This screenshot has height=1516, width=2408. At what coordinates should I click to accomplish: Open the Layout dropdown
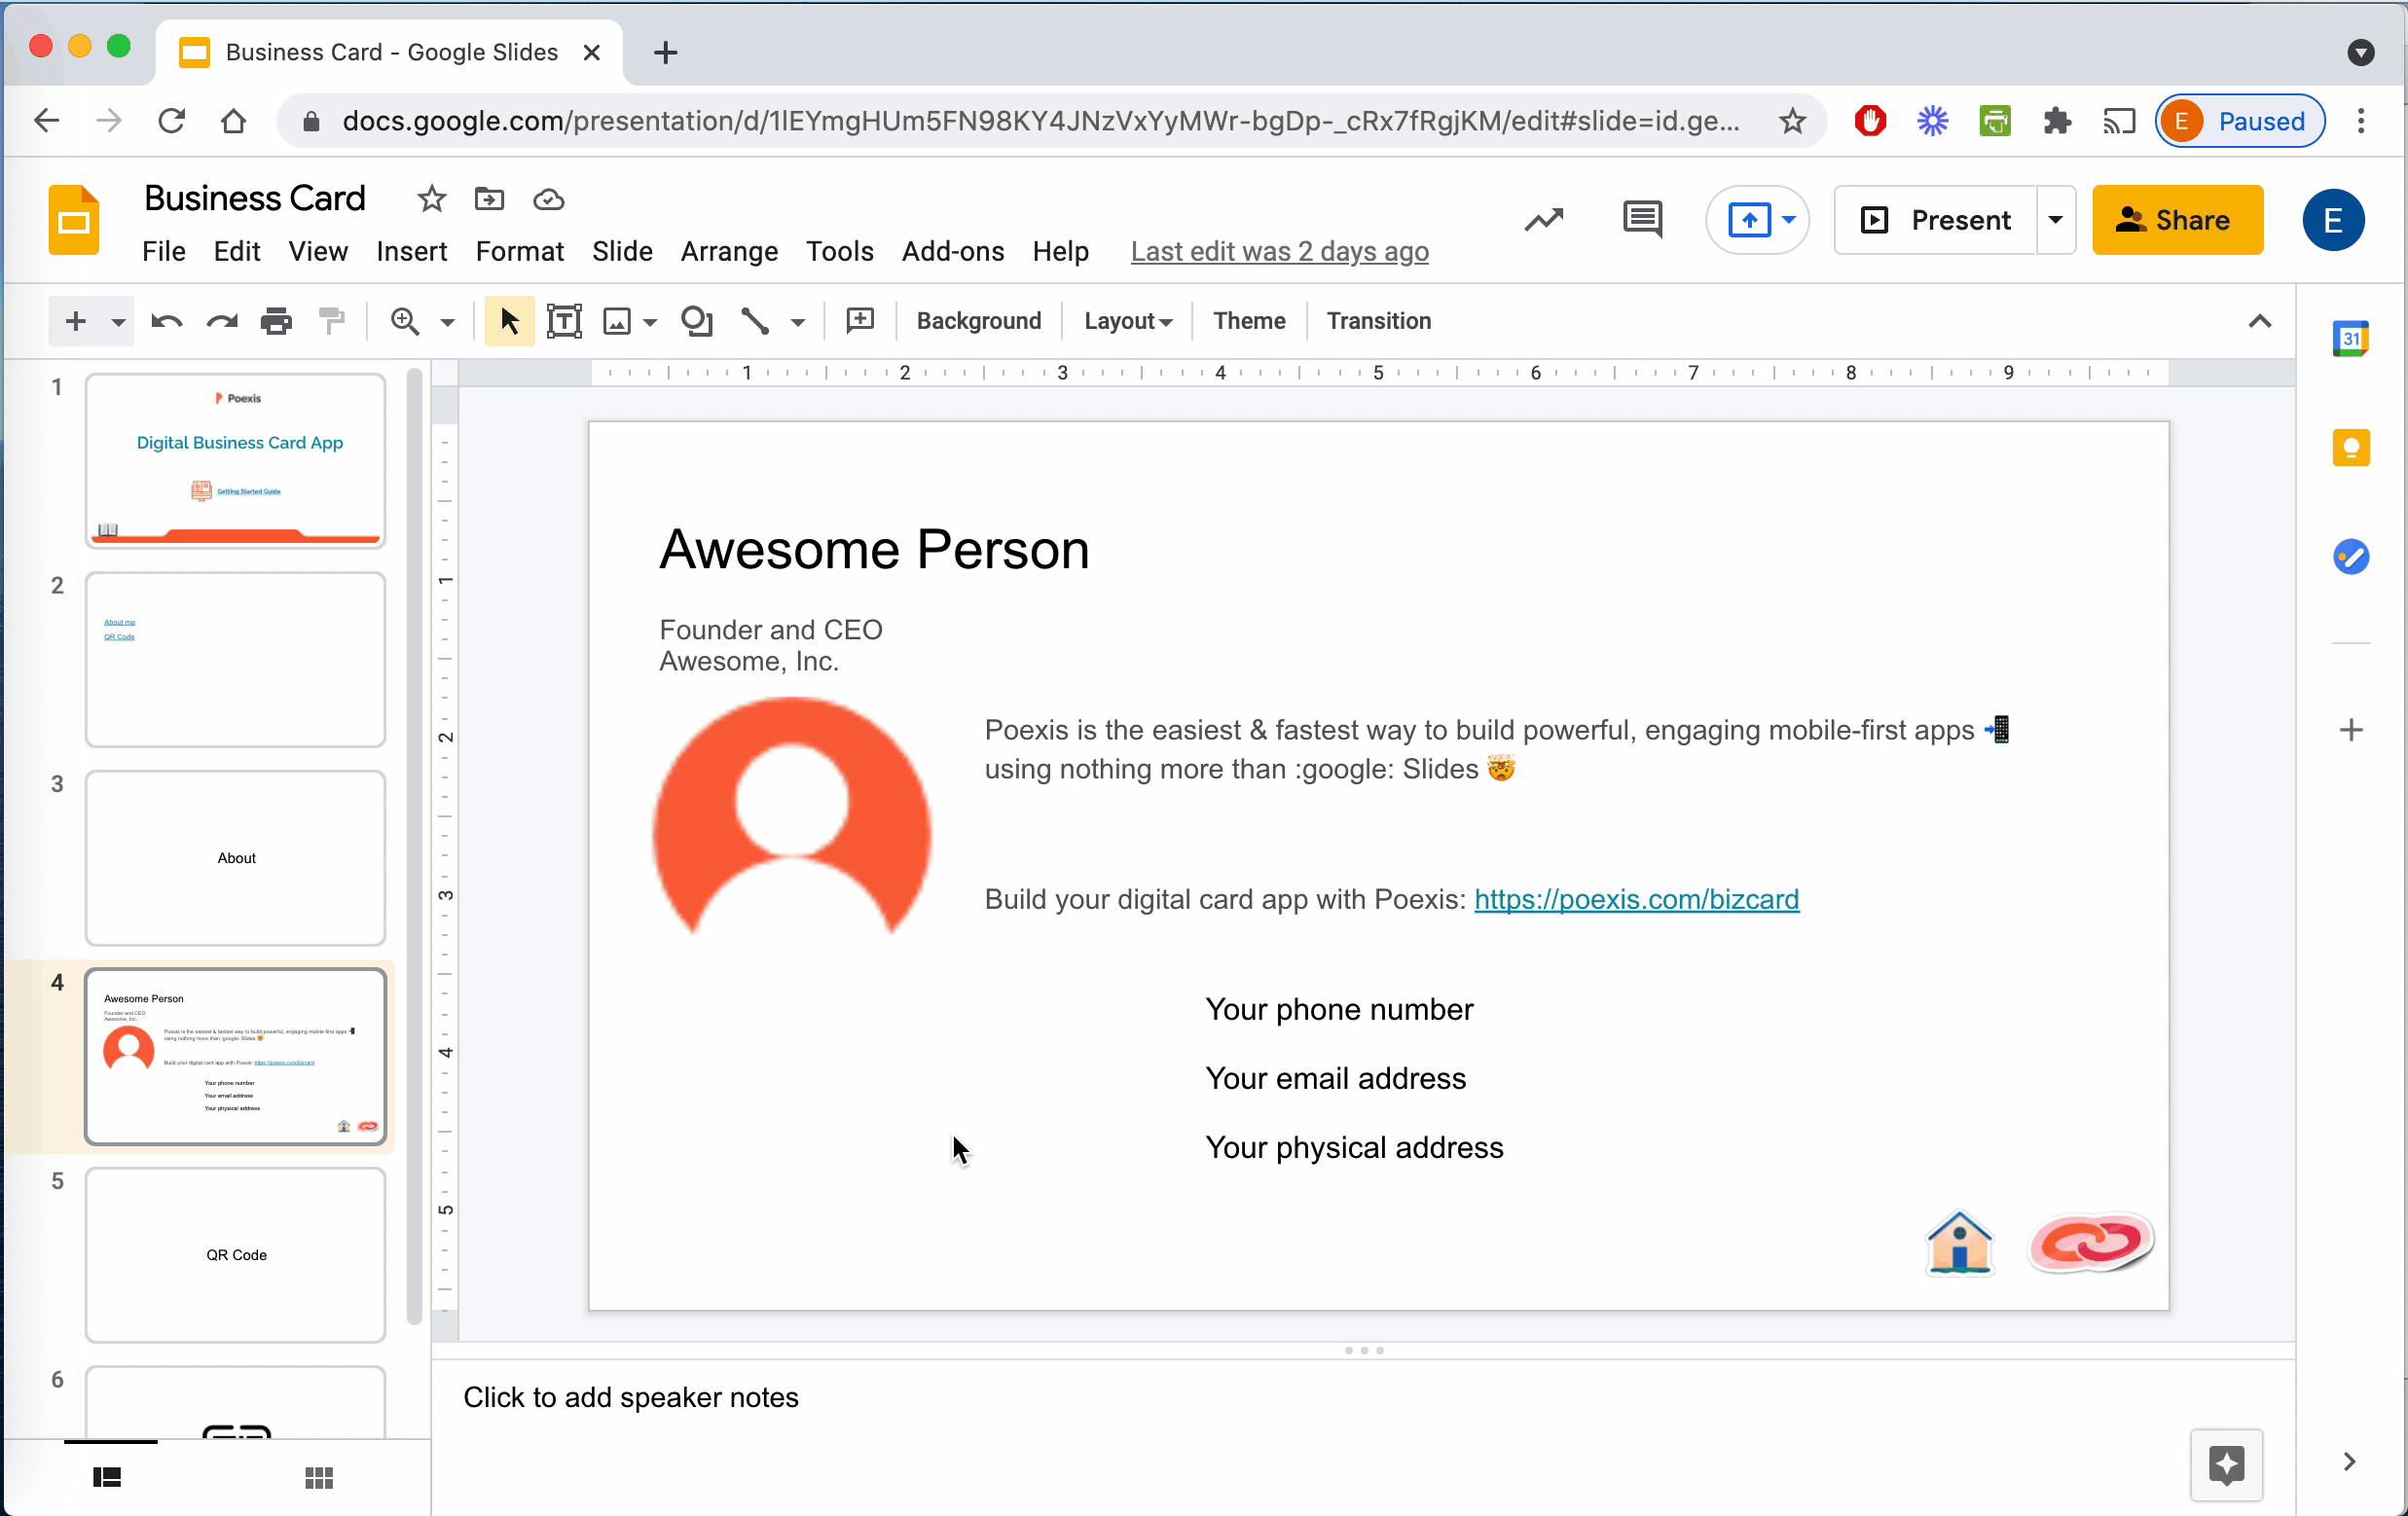click(1127, 321)
